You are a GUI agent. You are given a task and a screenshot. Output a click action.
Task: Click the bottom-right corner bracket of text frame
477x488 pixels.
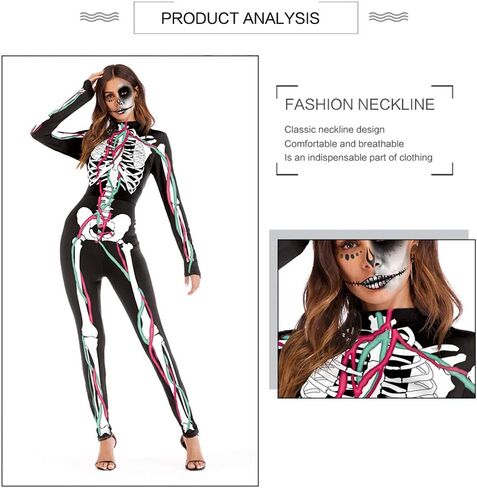443,169
